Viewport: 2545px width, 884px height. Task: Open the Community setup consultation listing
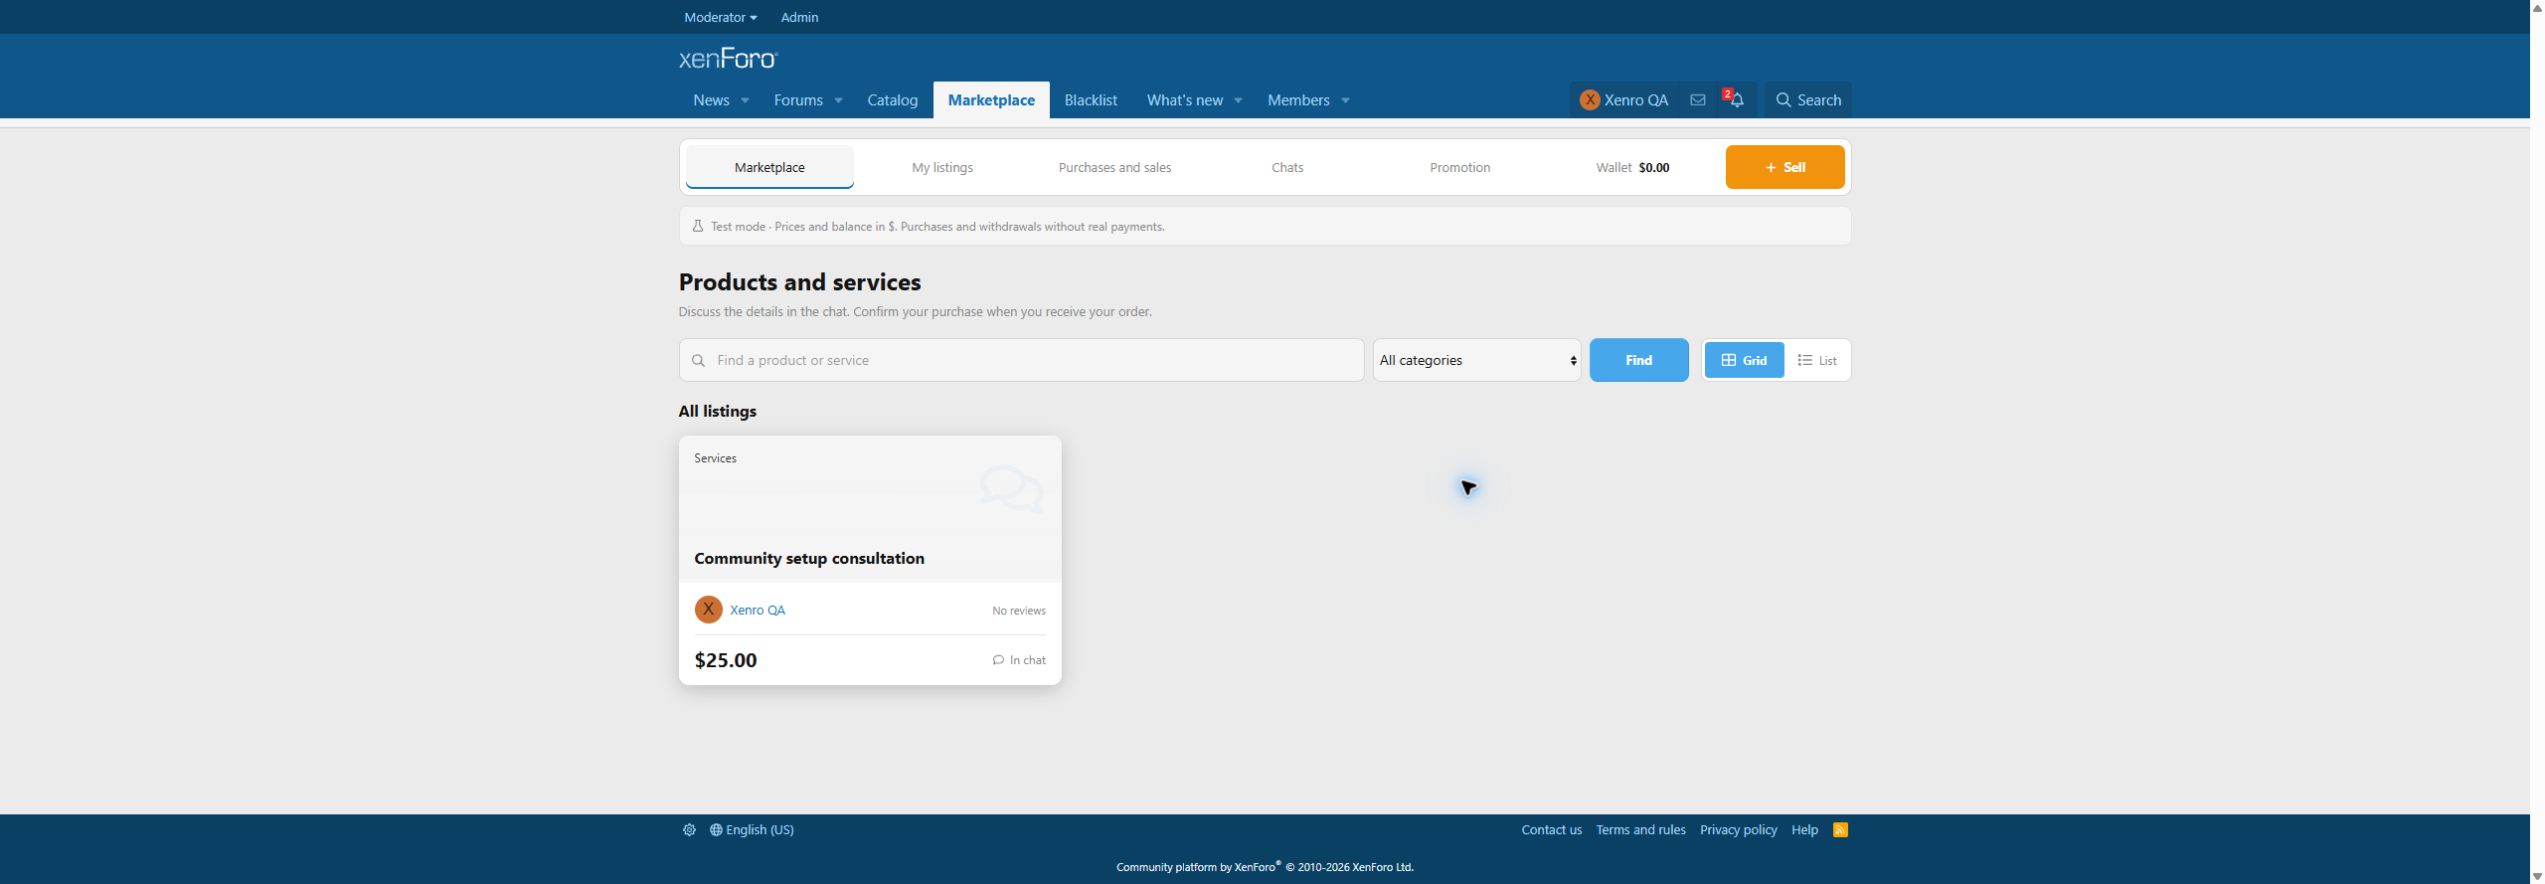[x=809, y=558]
